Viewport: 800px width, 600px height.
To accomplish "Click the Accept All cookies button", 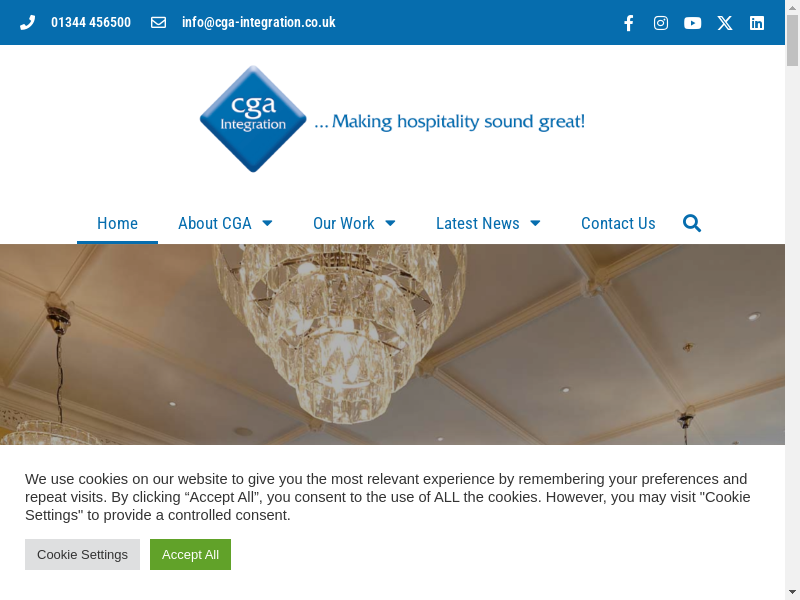I will 190,555.
